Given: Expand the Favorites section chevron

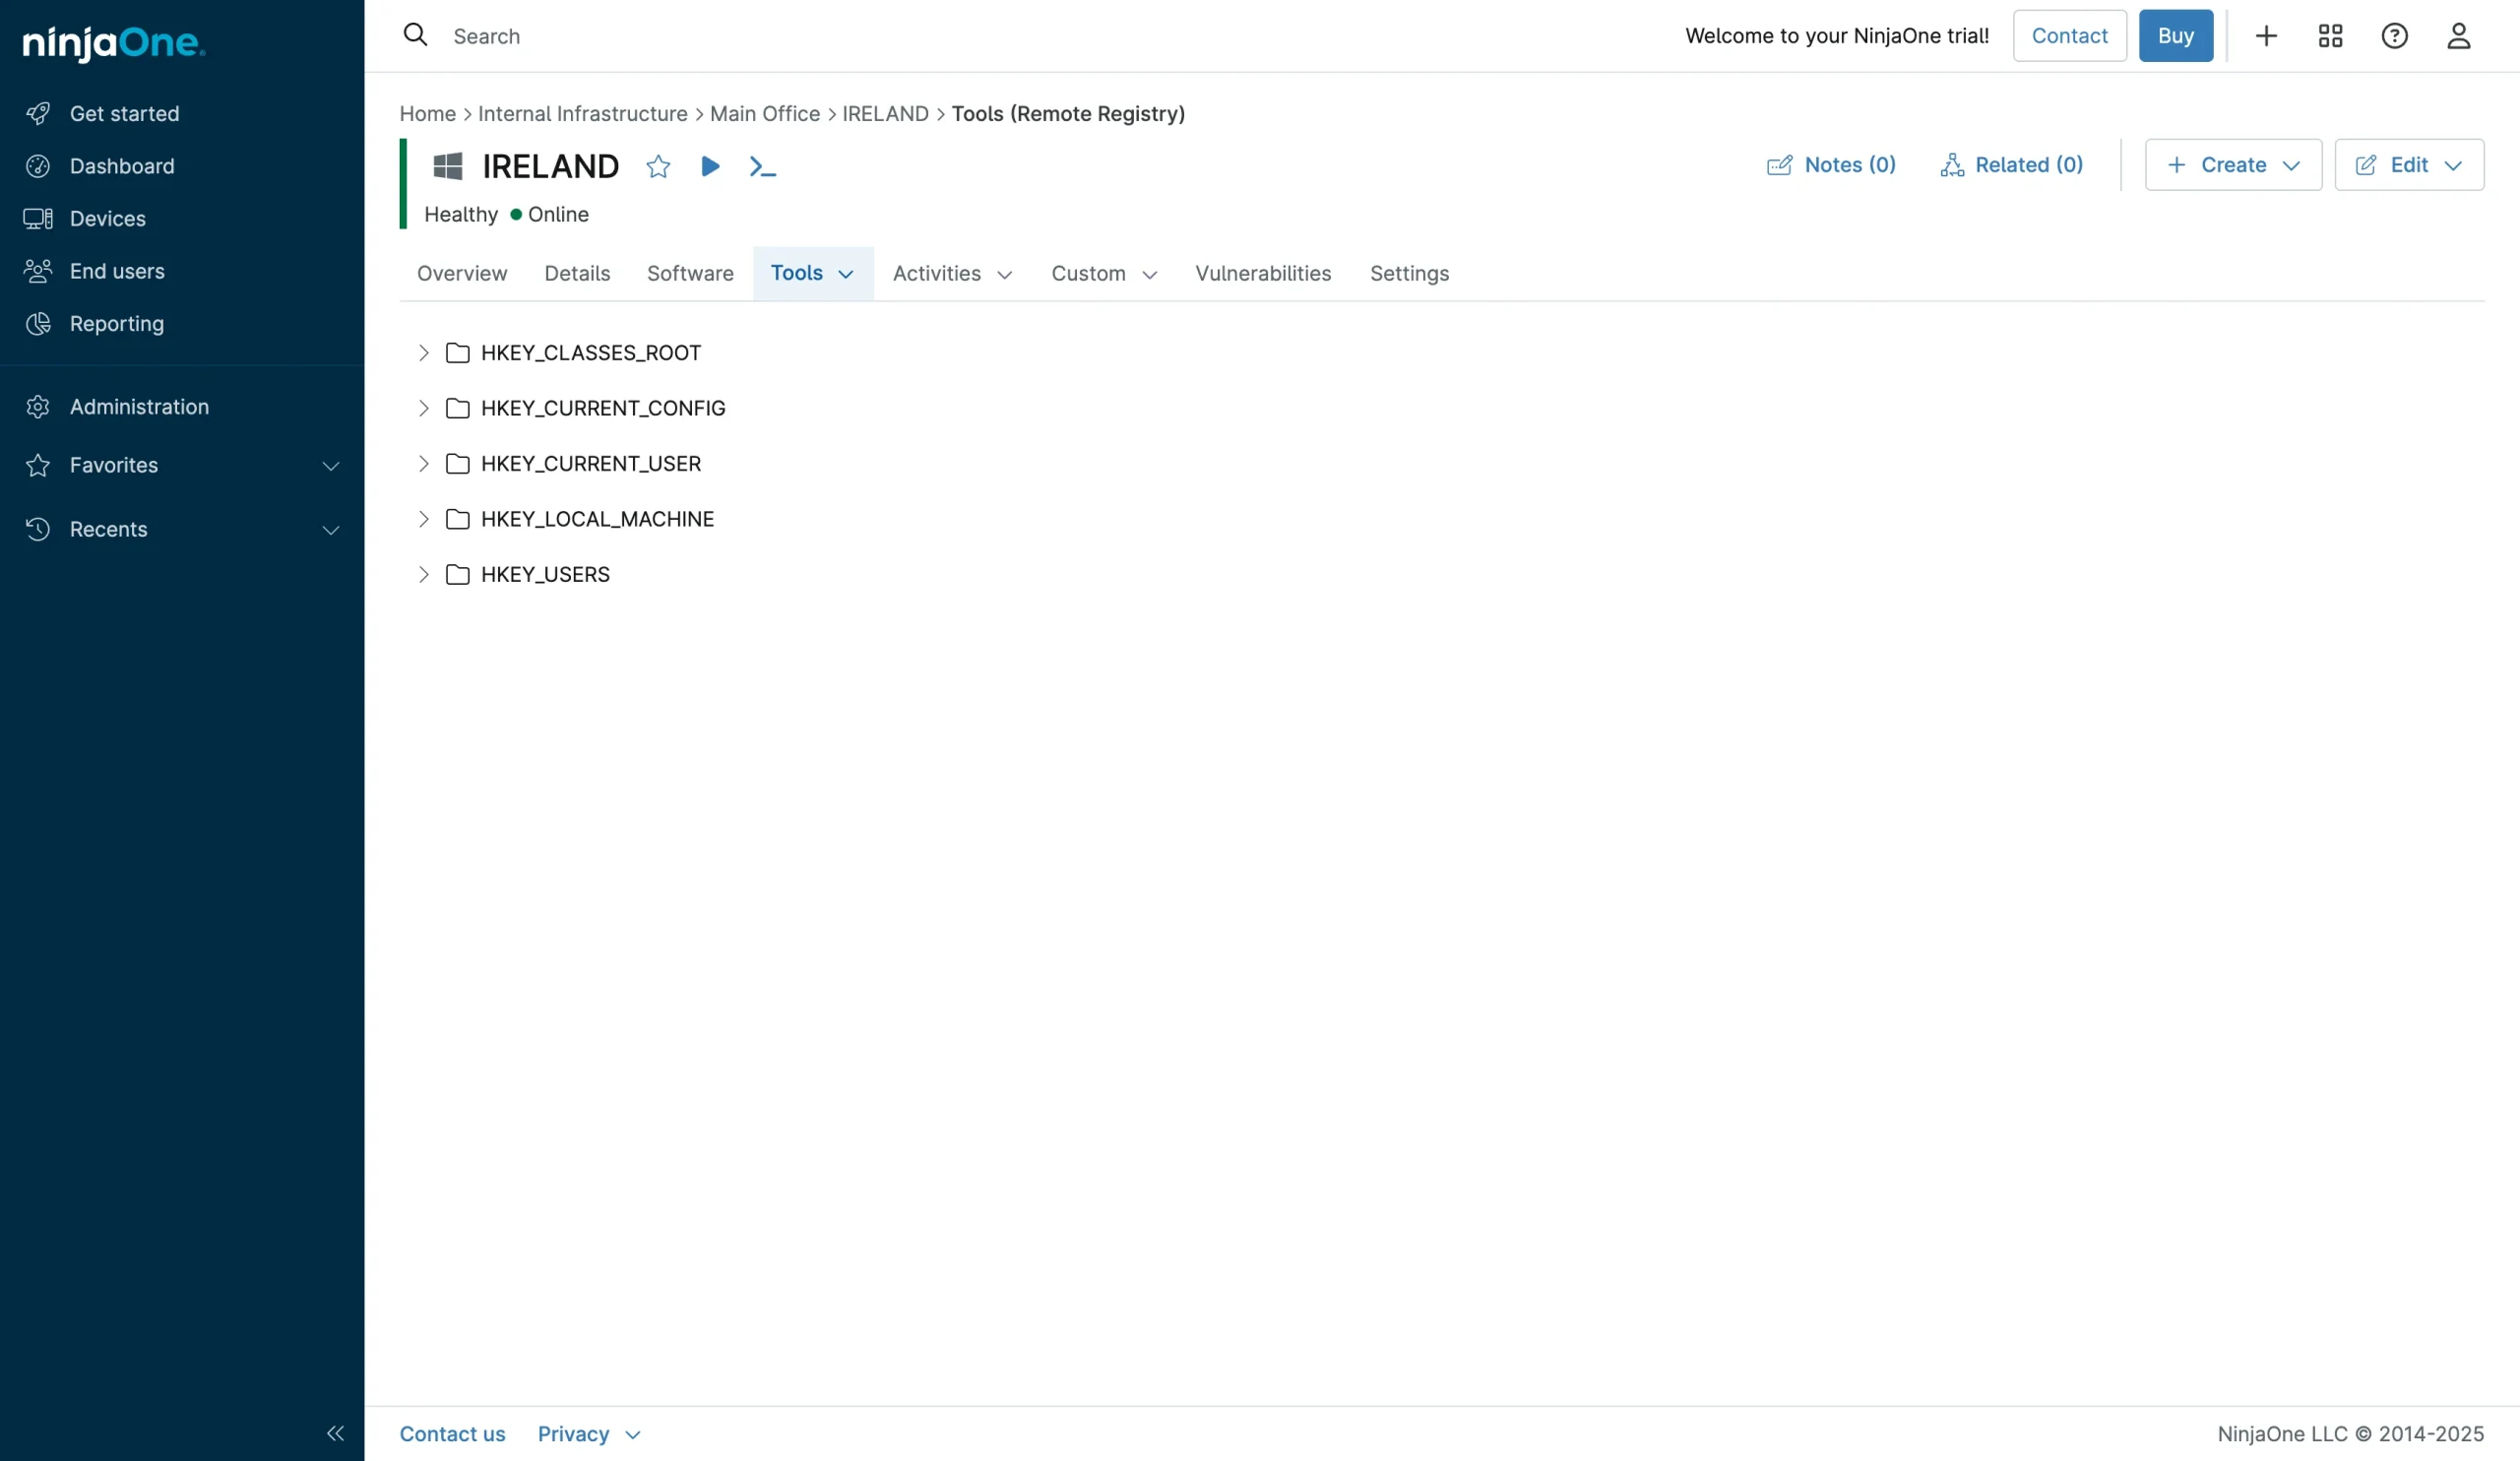Looking at the screenshot, I should pyautogui.click(x=331, y=466).
